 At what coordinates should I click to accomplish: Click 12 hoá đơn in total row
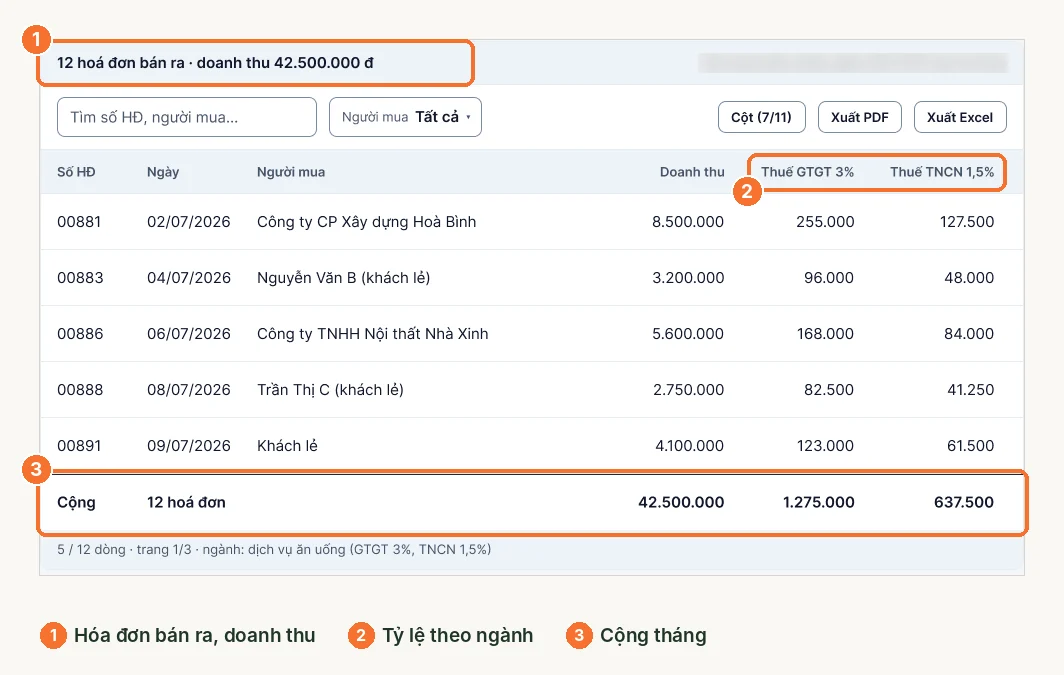[x=186, y=503]
